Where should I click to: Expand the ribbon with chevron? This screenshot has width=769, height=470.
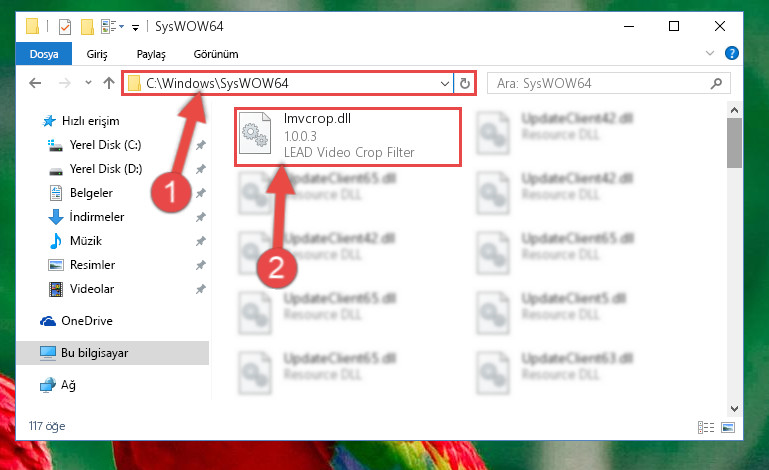point(709,53)
